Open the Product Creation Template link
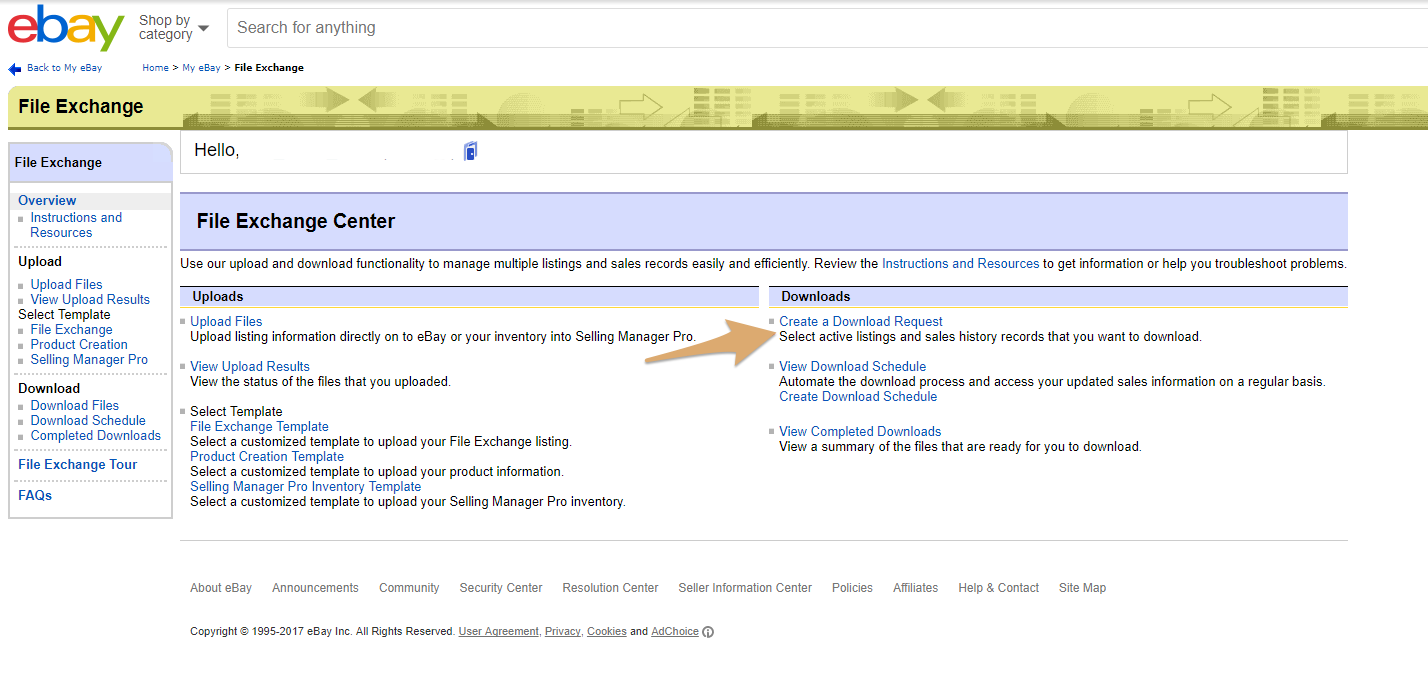 267,457
